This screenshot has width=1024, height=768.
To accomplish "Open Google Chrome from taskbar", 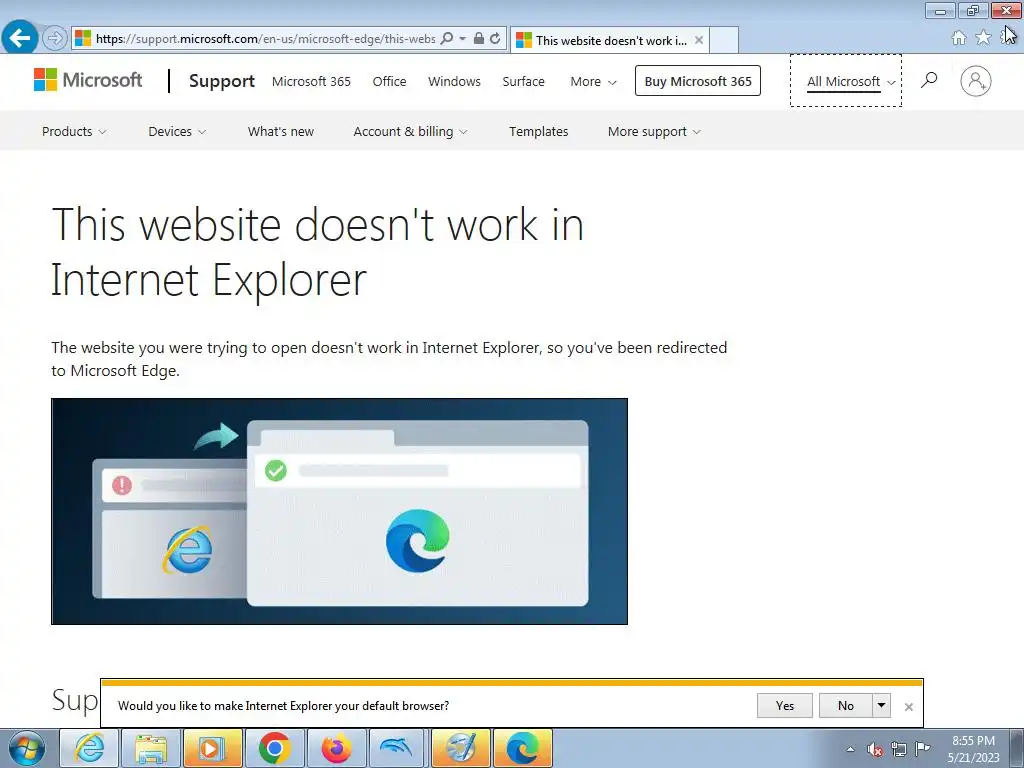I will pyautogui.click(x=274, y=748).
